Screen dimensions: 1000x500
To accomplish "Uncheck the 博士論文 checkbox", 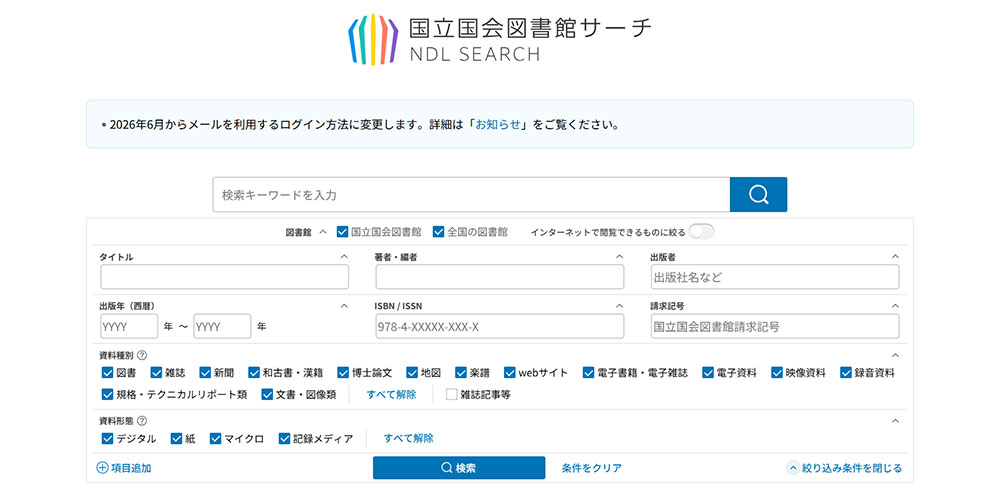I will click(344, 372).
